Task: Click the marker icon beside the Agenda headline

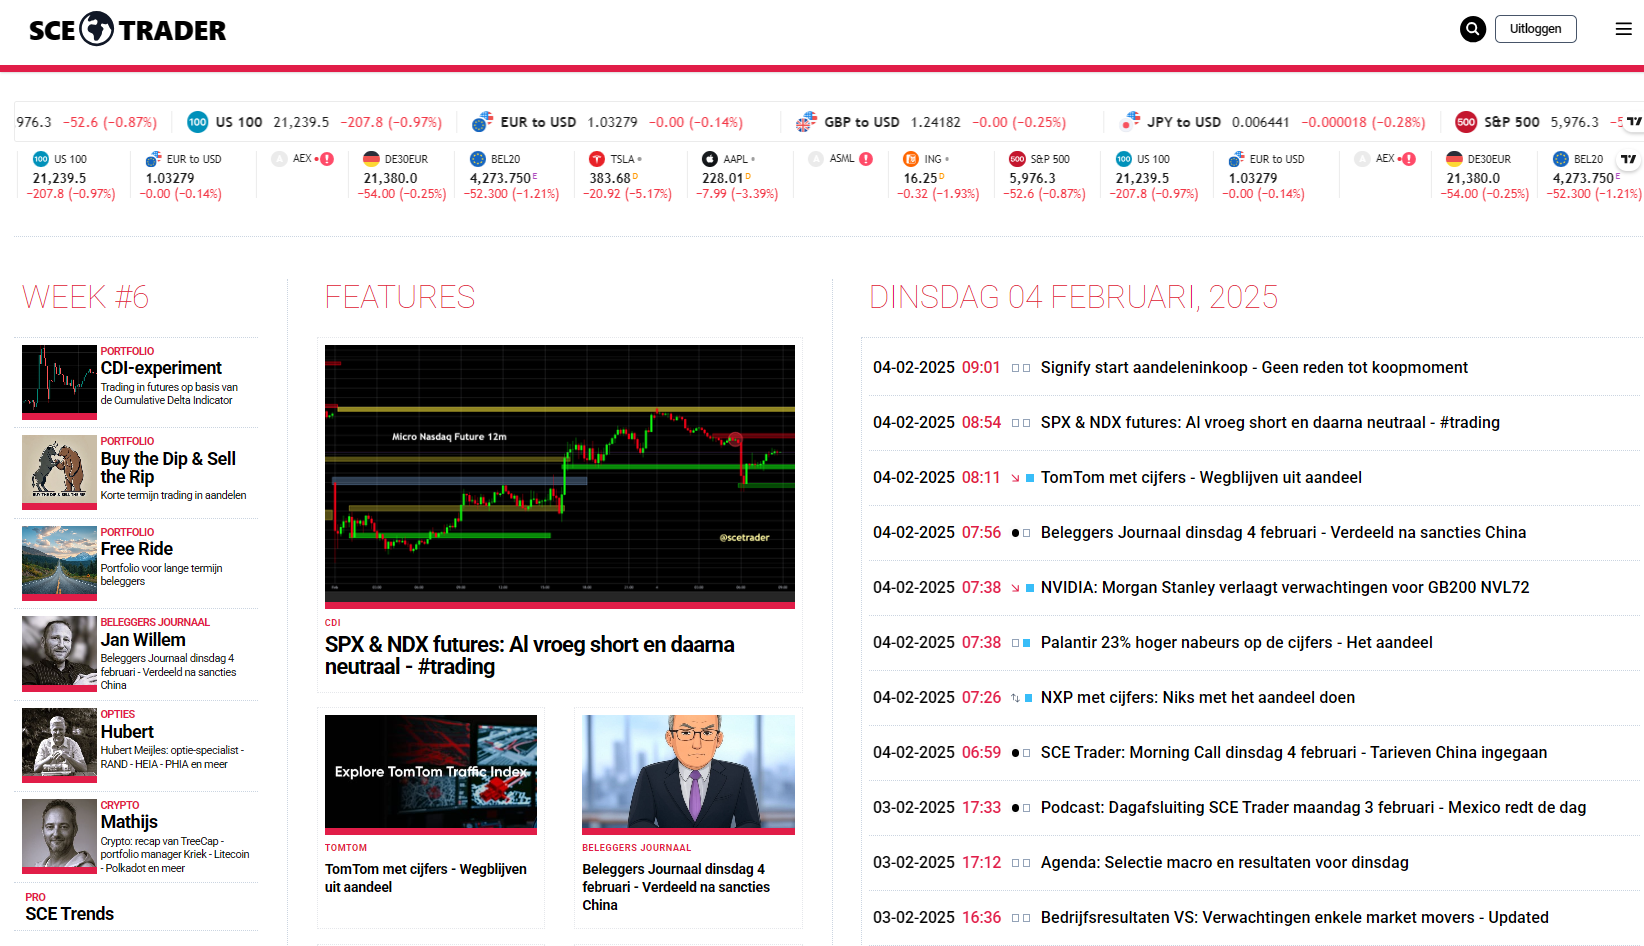Action: point(1021,863)
